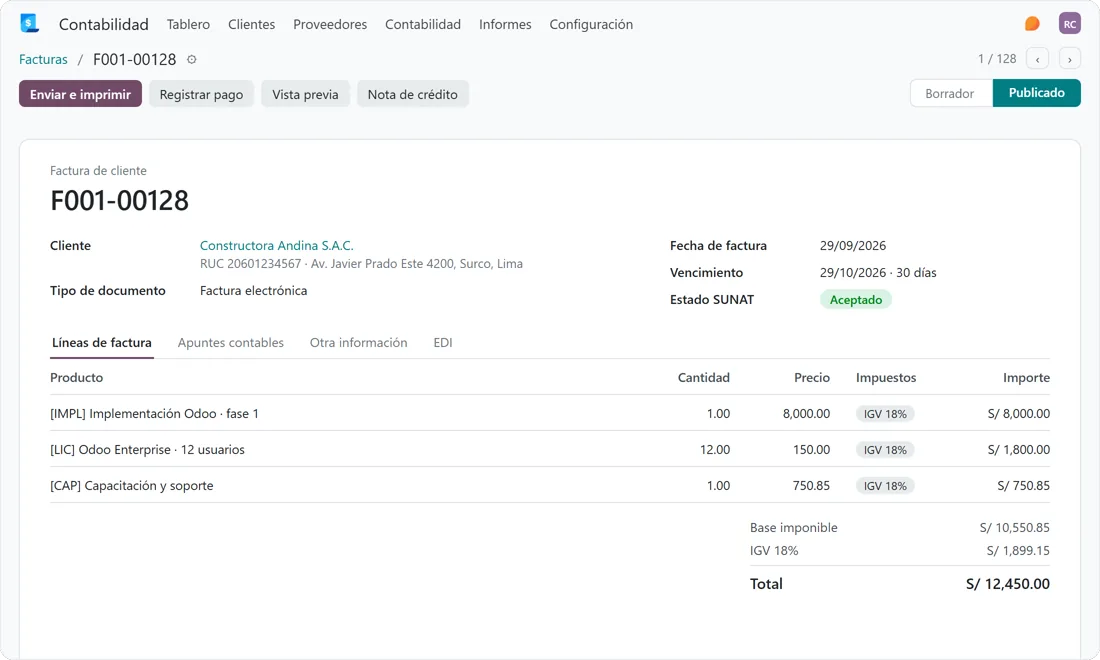This screenshot has width=1100, height=660.
Task: Select the Borrador status step
Action: click(x=951, y=93)
